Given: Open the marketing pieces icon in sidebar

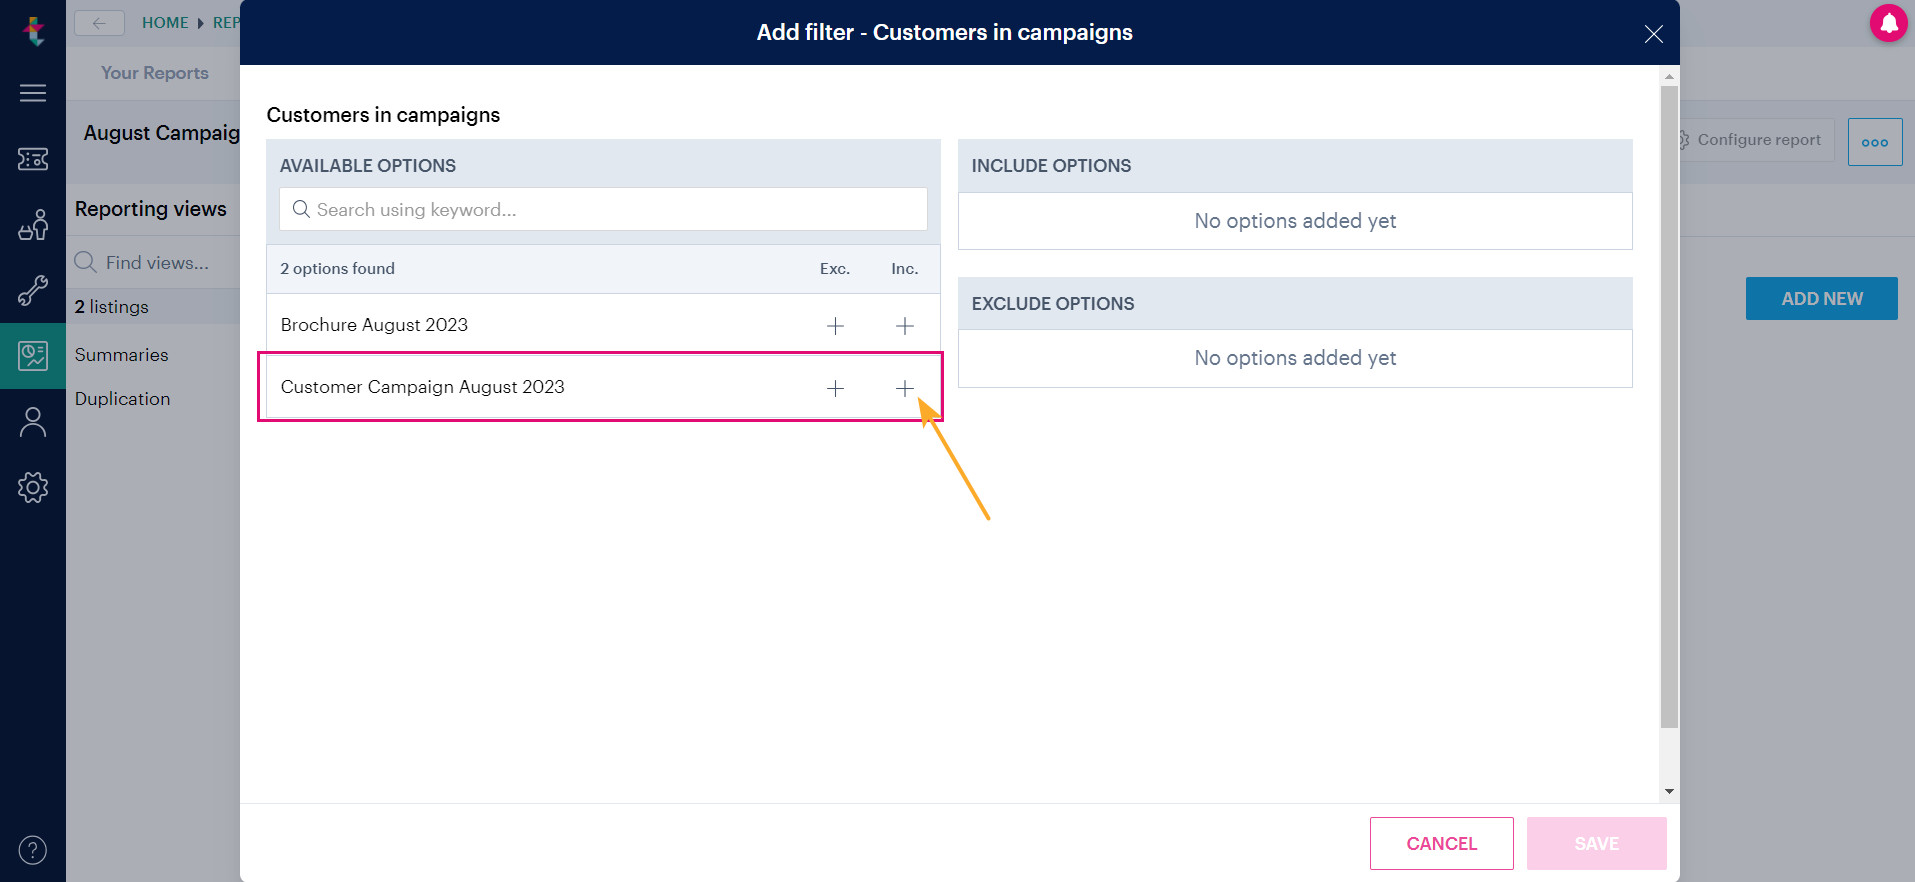Looking at the screenshot, I should (33, 225).
